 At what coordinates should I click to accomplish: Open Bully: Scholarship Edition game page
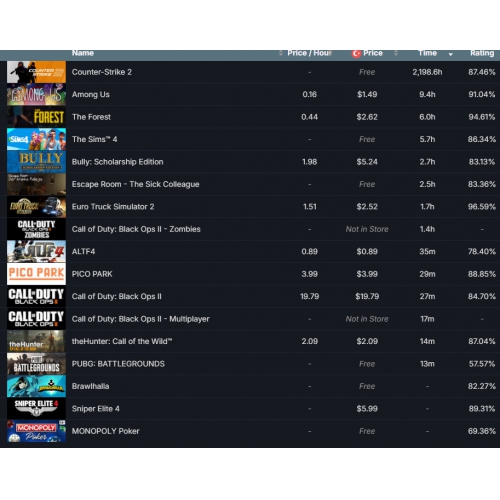[x=118, y=162]
